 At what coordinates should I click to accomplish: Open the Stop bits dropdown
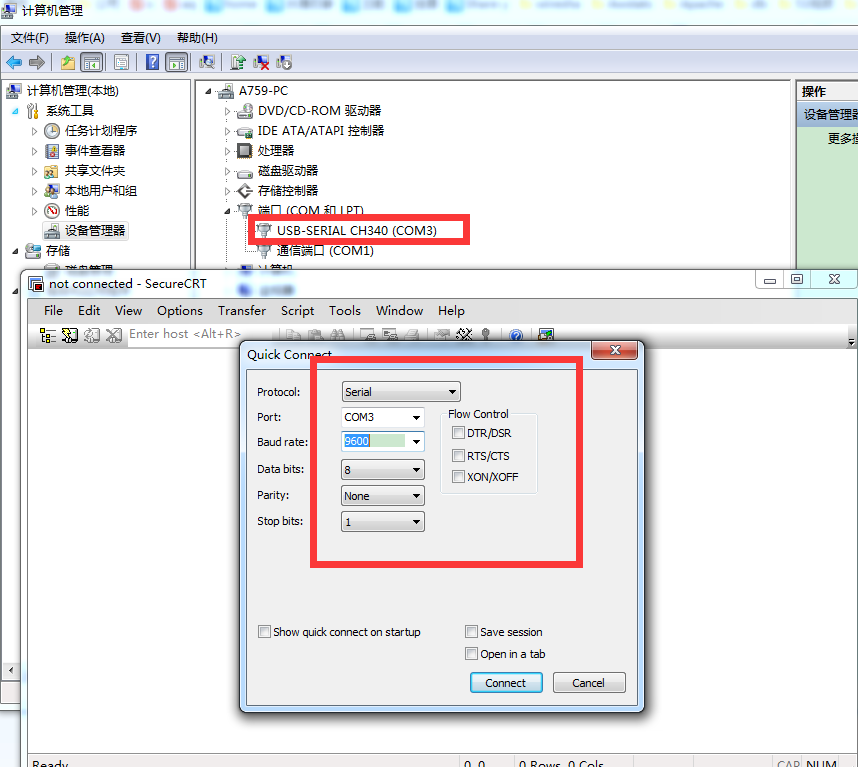[x=382, y=522]
